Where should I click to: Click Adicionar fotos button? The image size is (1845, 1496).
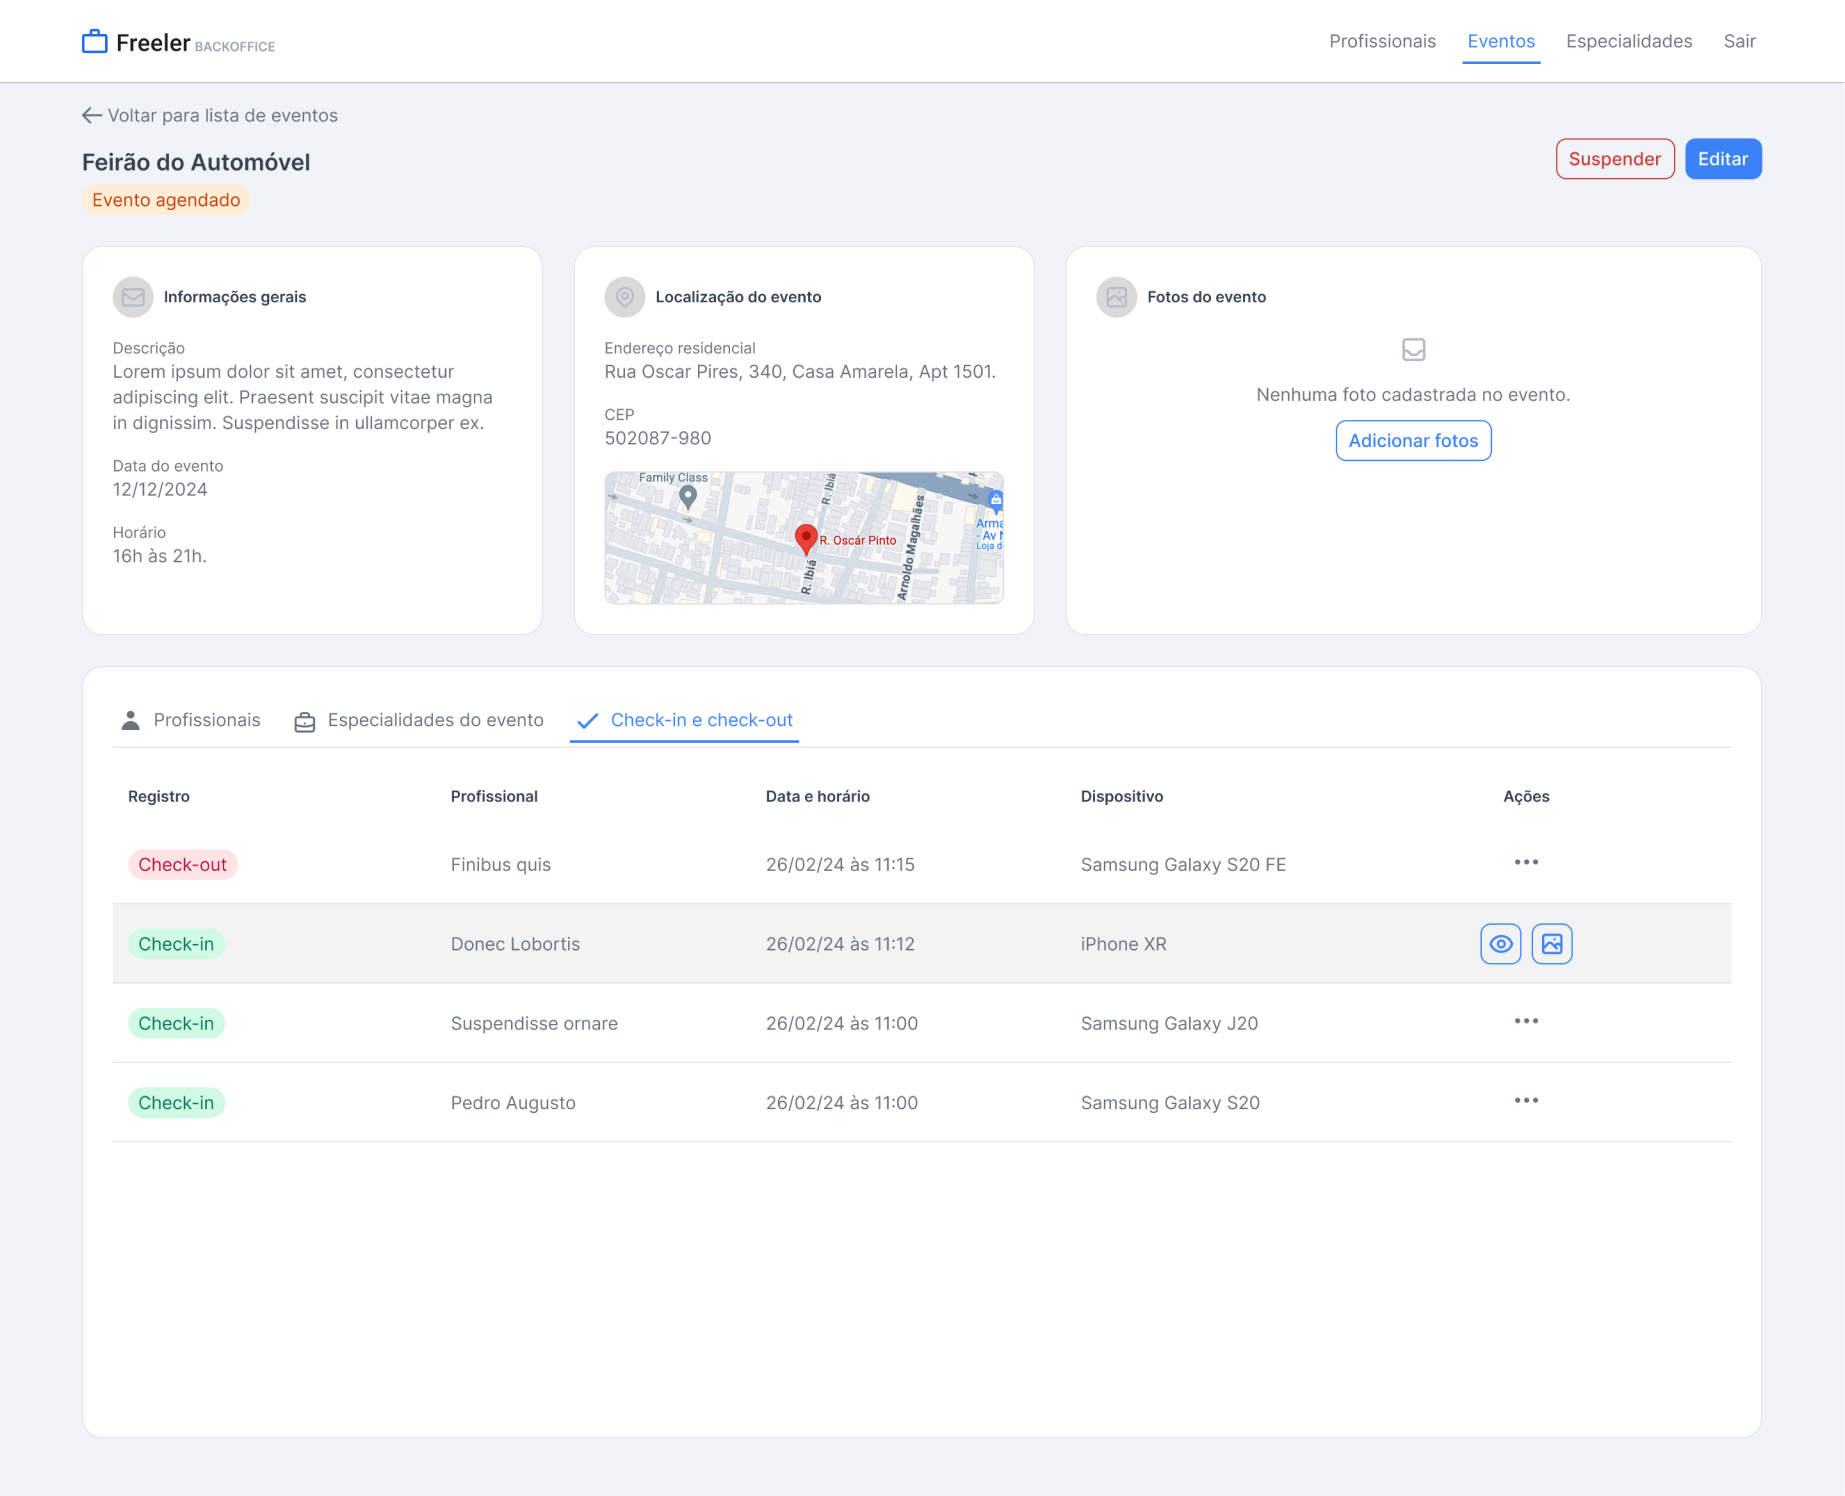(x=1413, y=441)
